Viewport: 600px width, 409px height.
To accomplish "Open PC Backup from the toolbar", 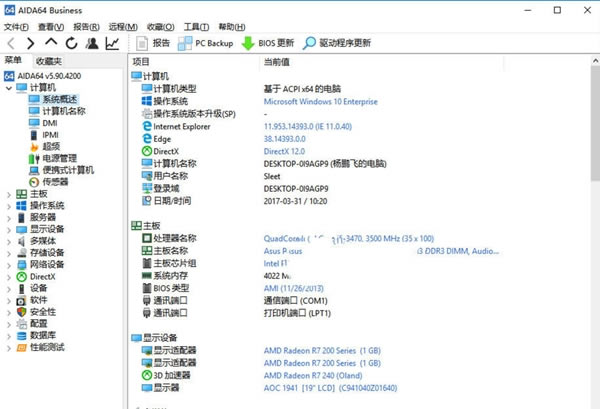I will 205,44.
